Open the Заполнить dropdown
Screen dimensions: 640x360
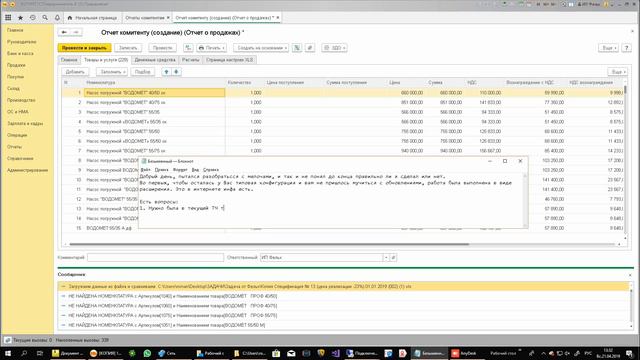[112, 72]
